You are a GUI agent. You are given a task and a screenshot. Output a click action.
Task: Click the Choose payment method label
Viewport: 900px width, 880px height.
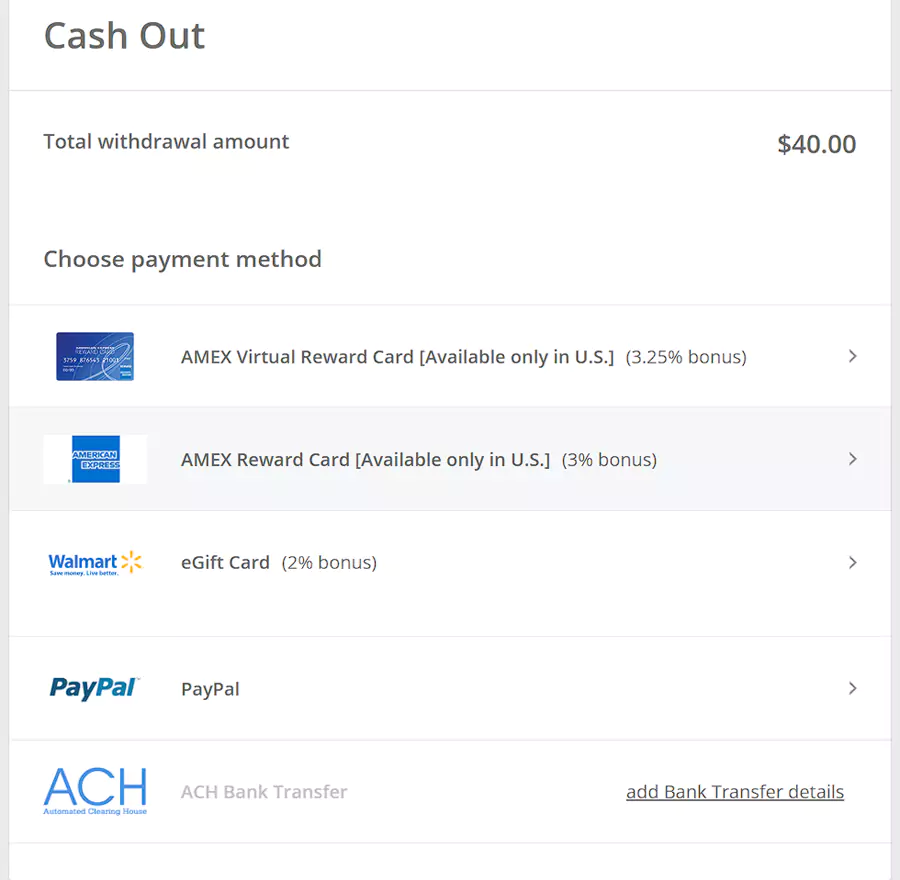(182, 259)
